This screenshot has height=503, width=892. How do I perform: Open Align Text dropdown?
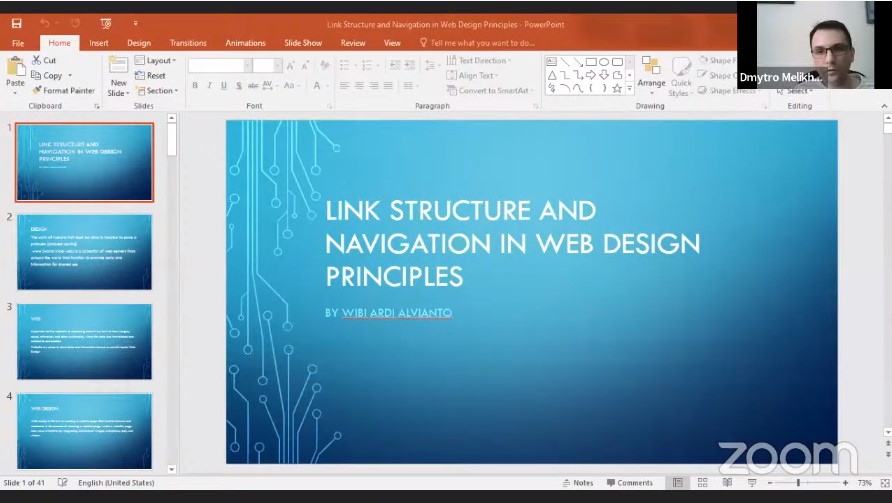[x=473, y=75]
